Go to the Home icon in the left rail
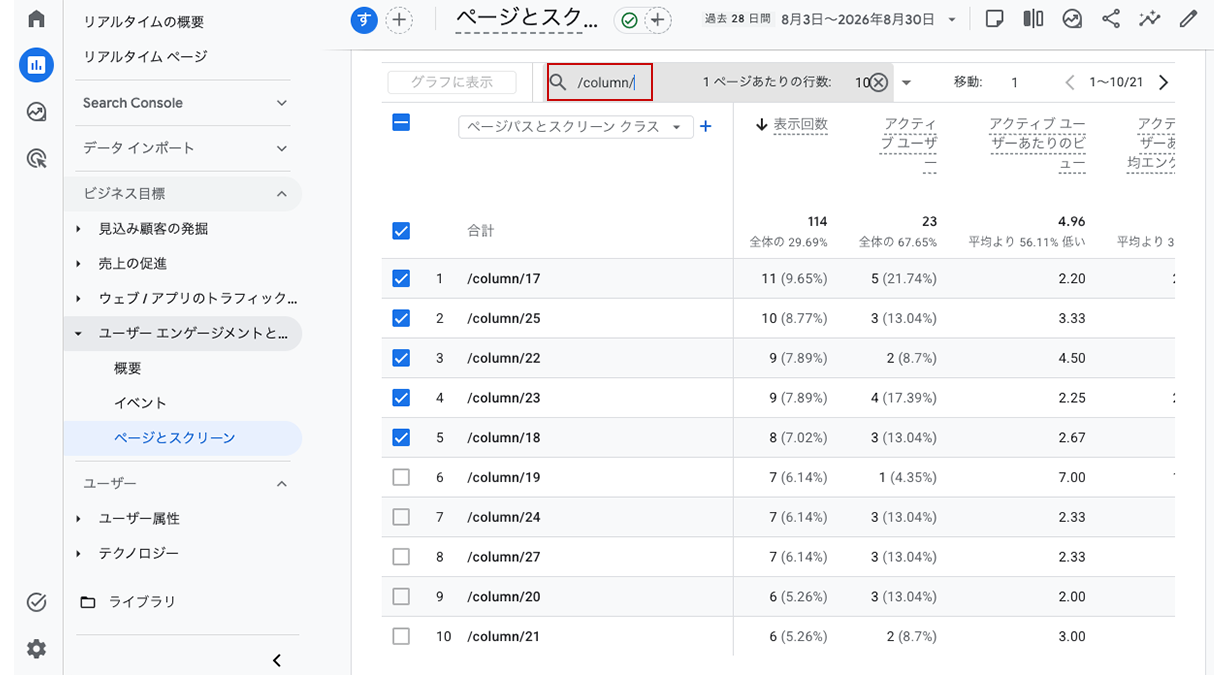1228x675 pixels. pos(36,19)
